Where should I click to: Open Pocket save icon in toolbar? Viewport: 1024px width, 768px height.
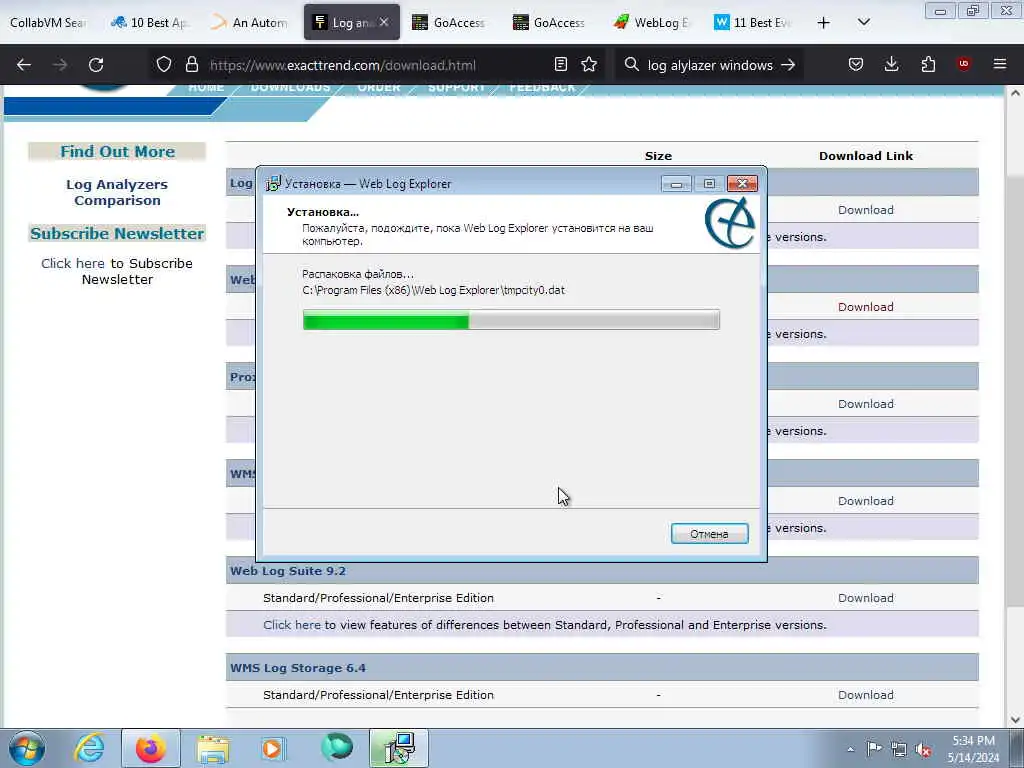coord(856,65)
